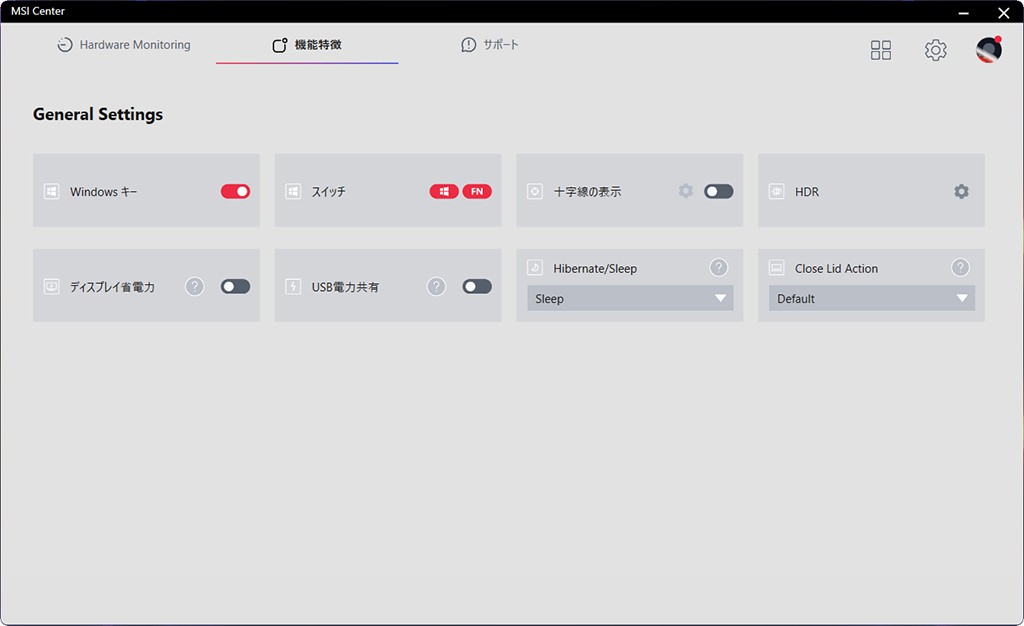Screen dimensions: 1024x626
Task: Show help for USB電力共有
Action: click(436, 287)
